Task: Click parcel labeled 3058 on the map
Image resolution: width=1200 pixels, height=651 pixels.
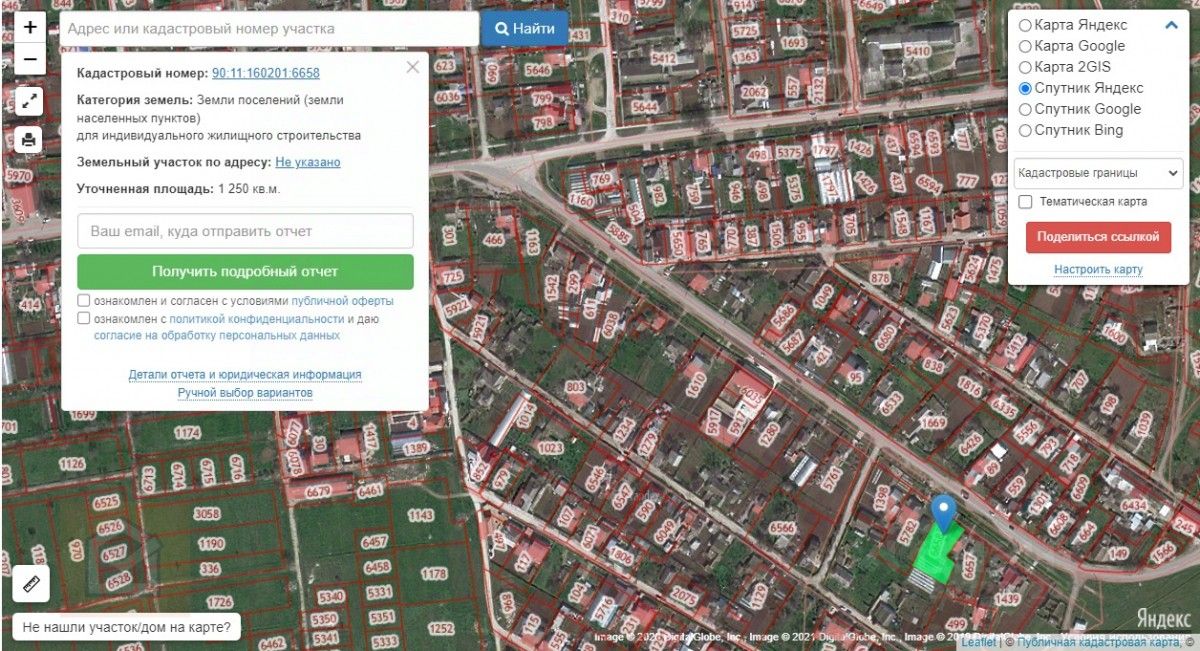Action: point(207,514)
